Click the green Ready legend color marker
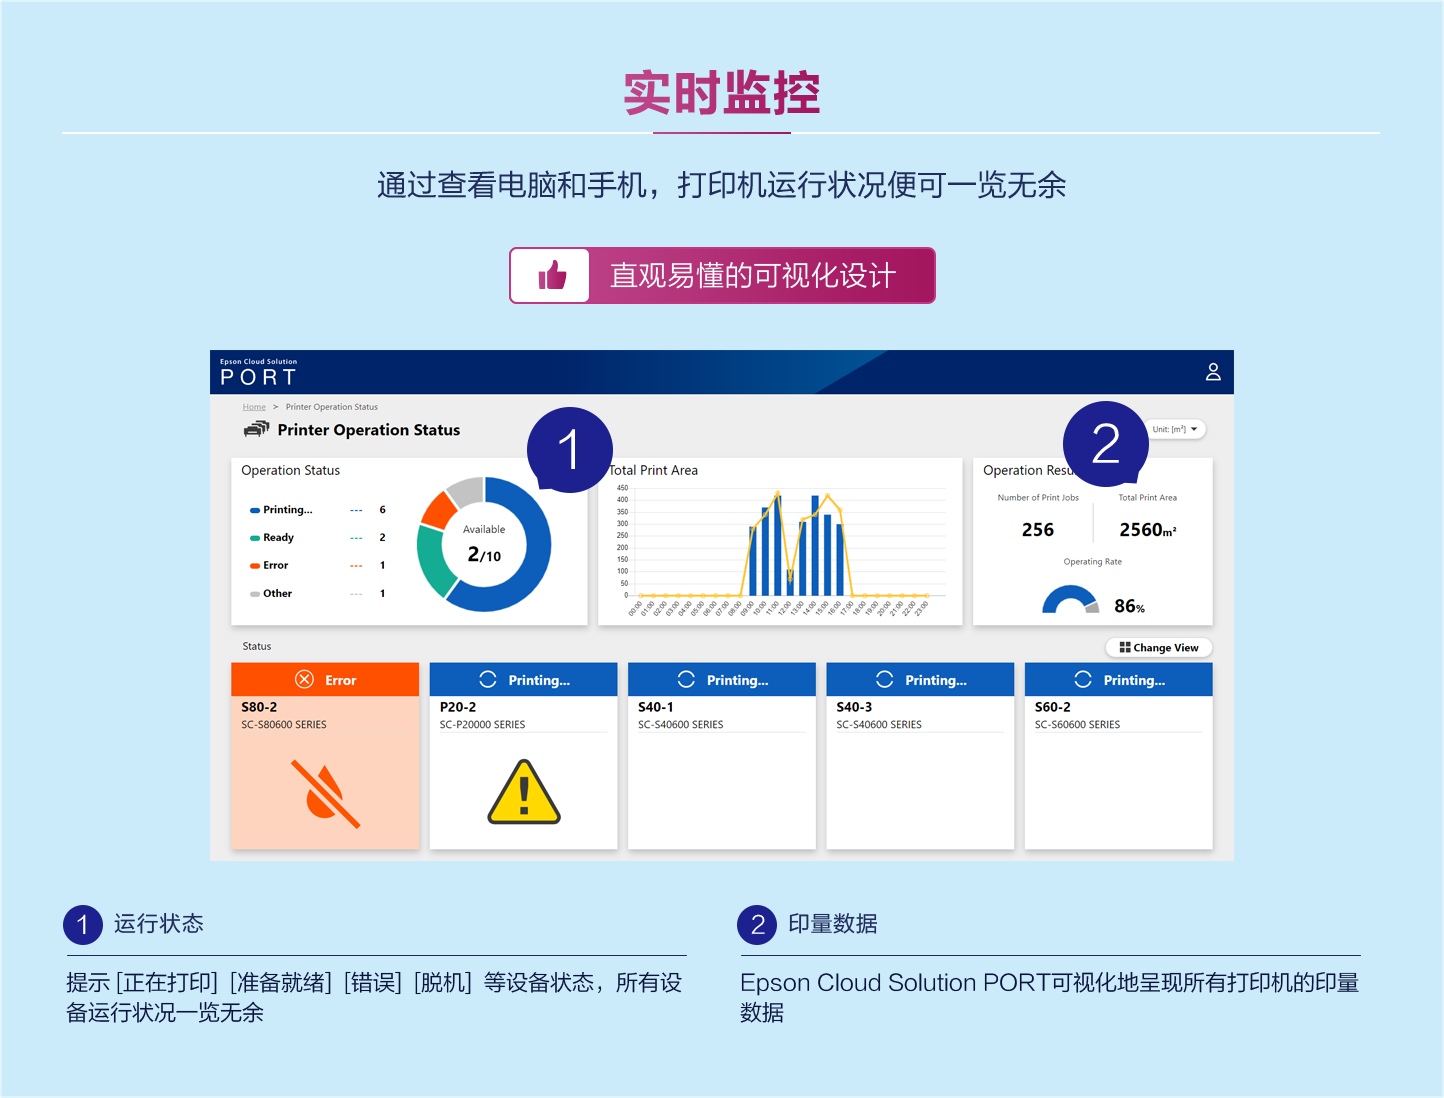The height and width of the screenshot is (1098, 1444). tap(255, 538)
